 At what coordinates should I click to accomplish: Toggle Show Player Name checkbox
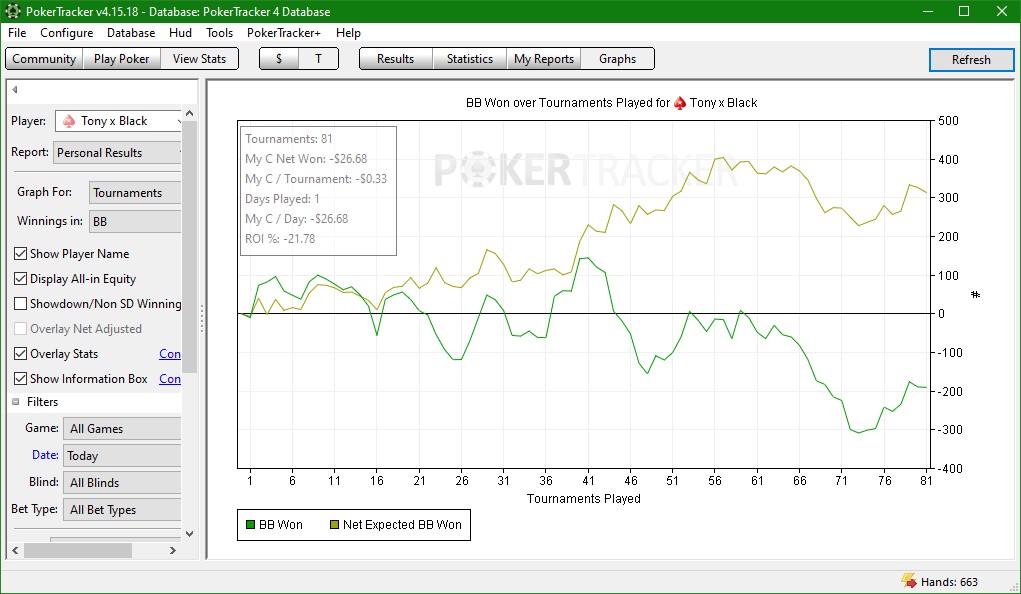point(20,253)
